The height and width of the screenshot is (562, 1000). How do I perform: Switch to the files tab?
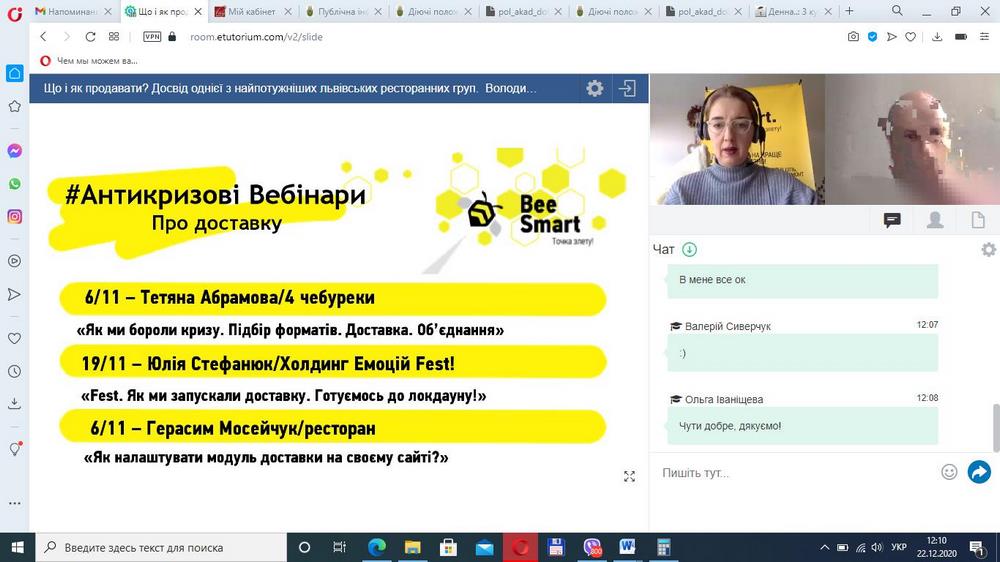[x=978, y=220]
